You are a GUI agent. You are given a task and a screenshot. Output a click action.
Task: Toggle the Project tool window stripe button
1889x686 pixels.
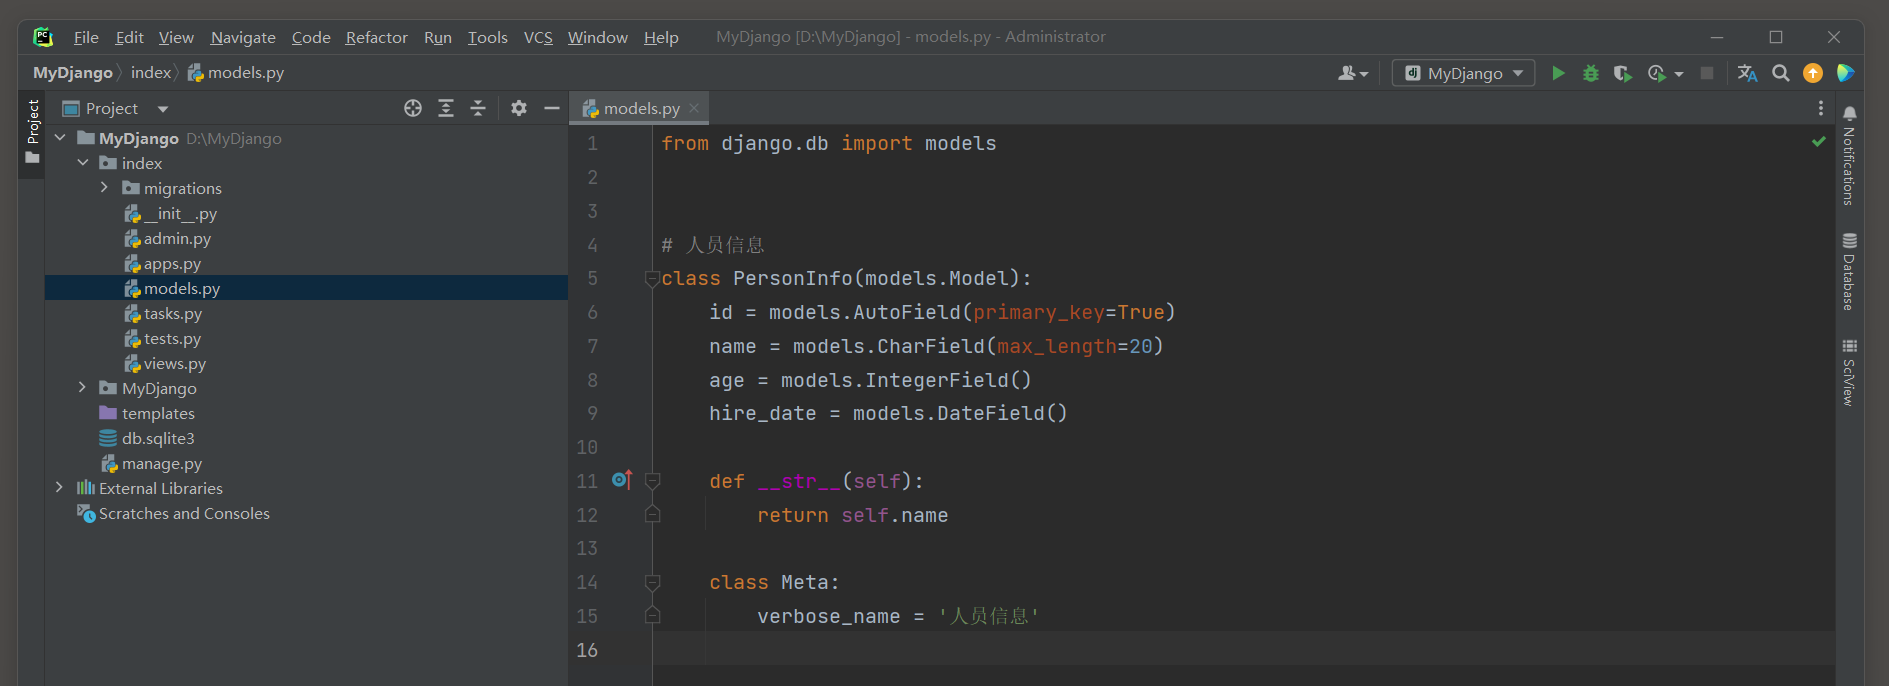(x=32, y=132)
